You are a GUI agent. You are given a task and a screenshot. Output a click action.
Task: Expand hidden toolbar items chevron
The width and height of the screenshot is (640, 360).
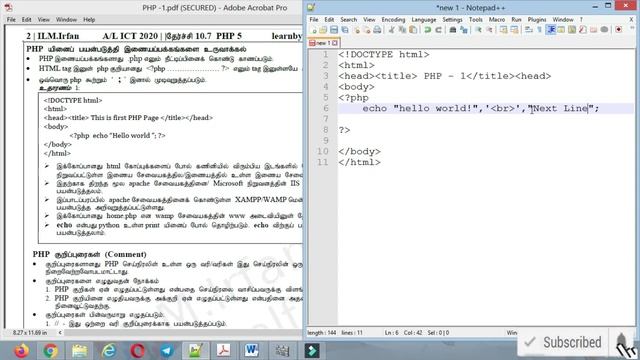[632, 28]
